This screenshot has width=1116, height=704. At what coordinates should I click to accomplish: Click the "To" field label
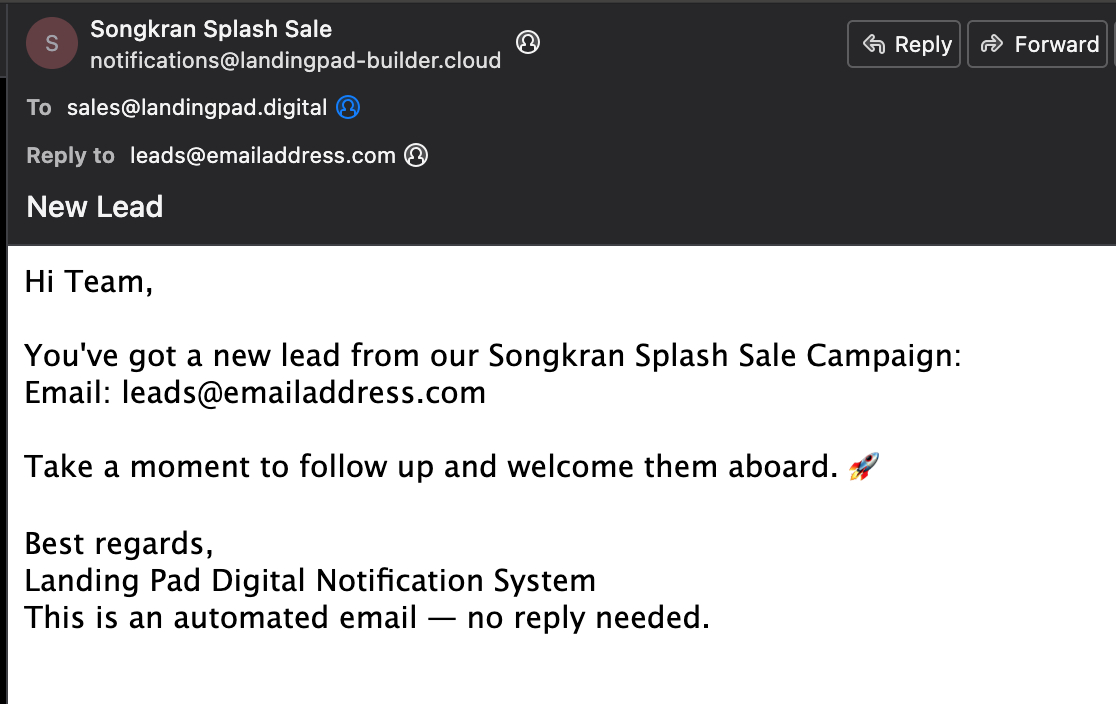pyautogui.click(x=39, y=107)
